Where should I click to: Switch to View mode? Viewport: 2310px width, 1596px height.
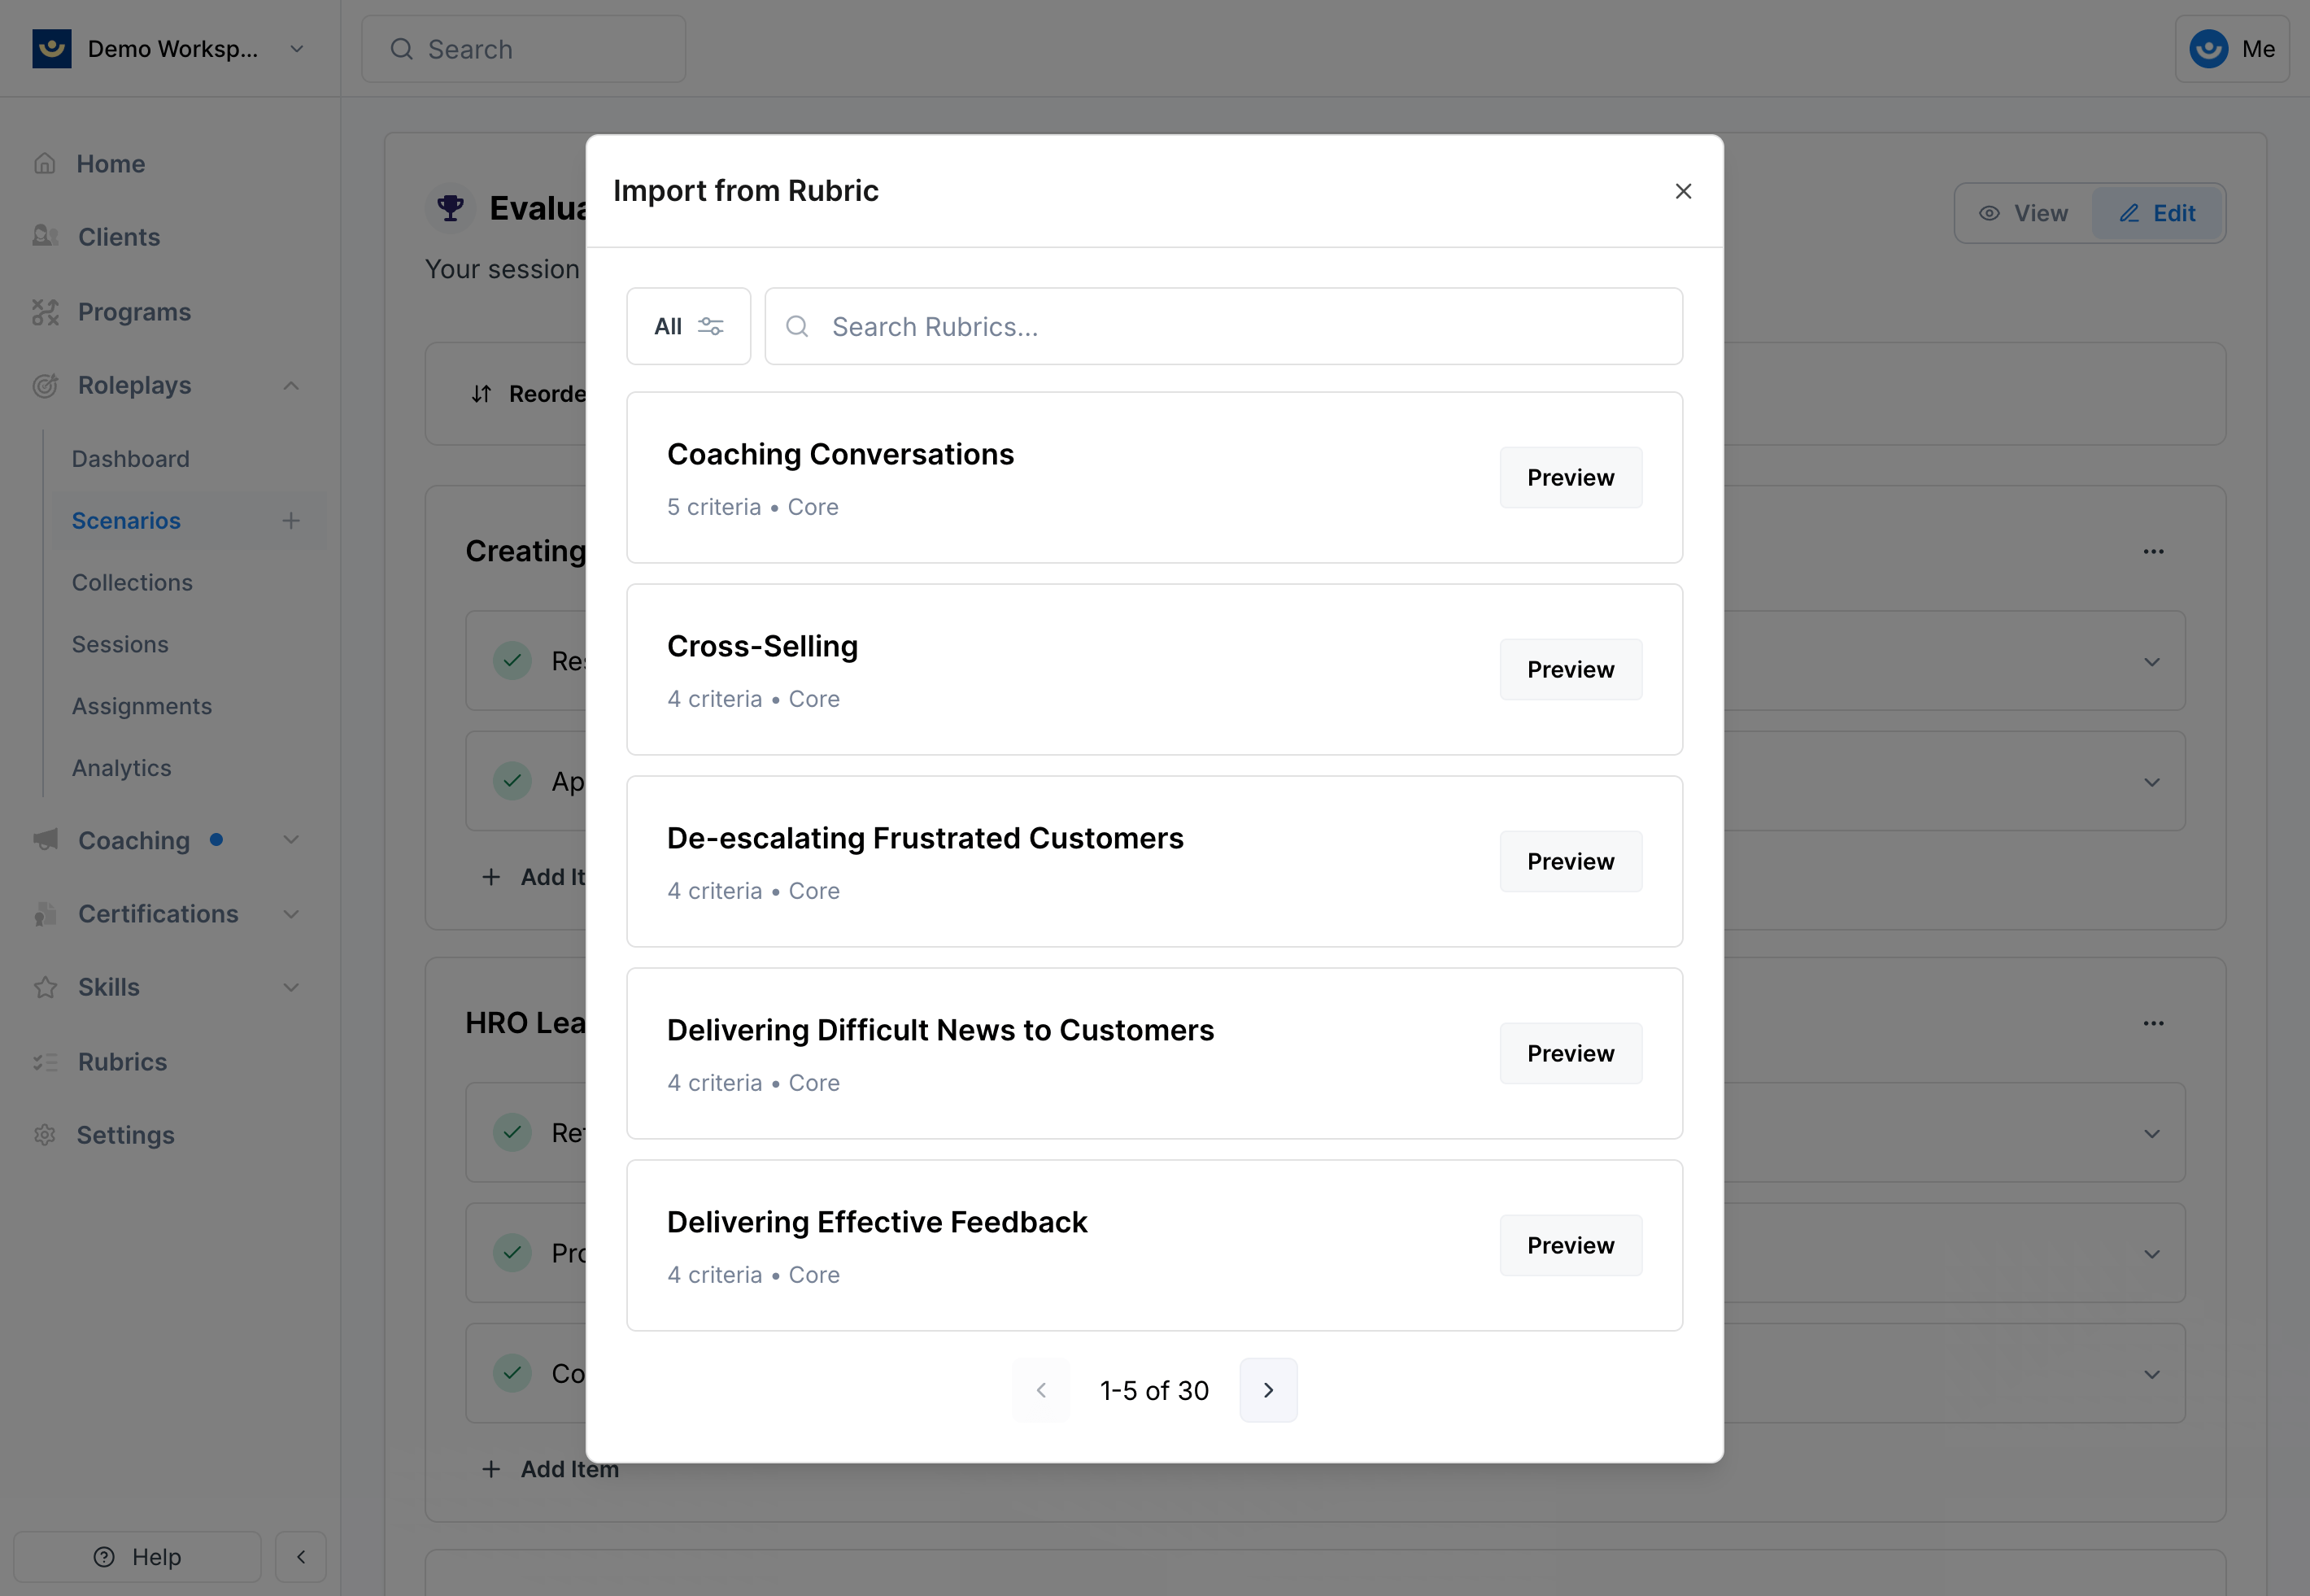point(2024,213)
